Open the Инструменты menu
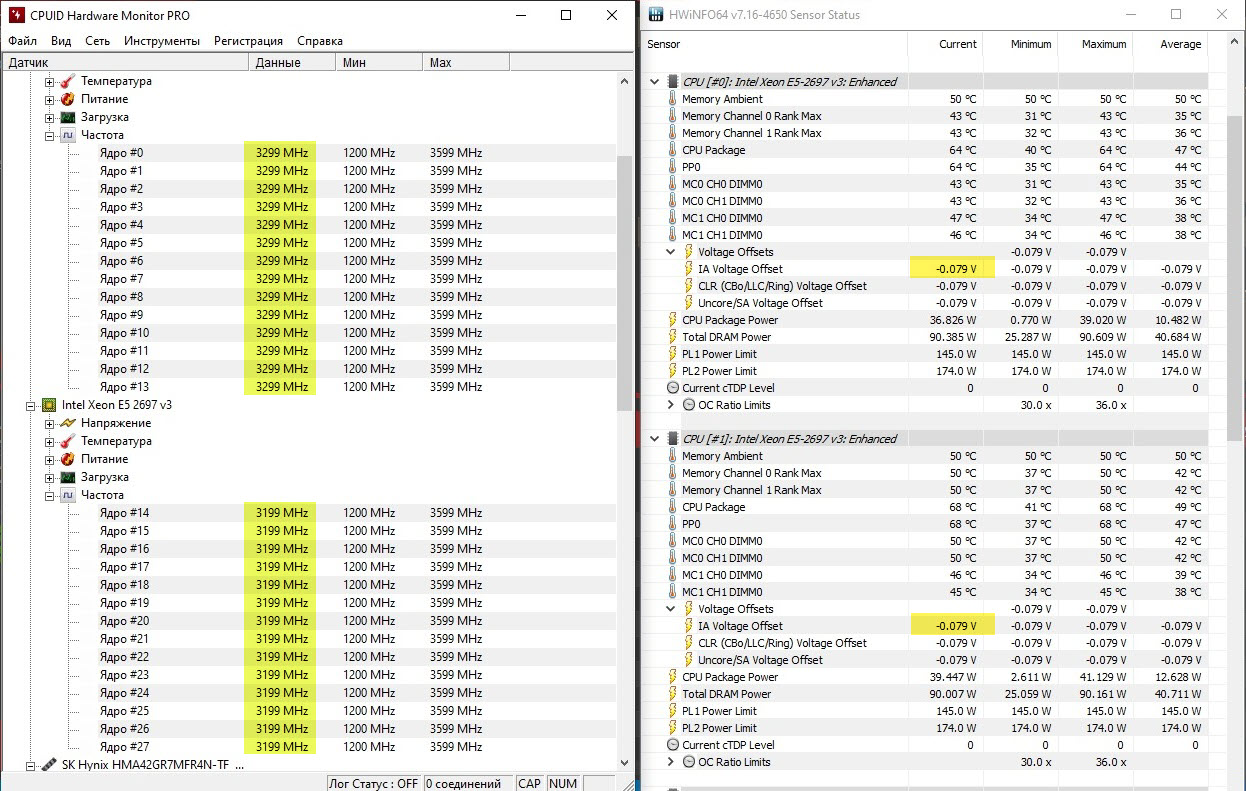The image size is (1246, 791). (163, 41)
